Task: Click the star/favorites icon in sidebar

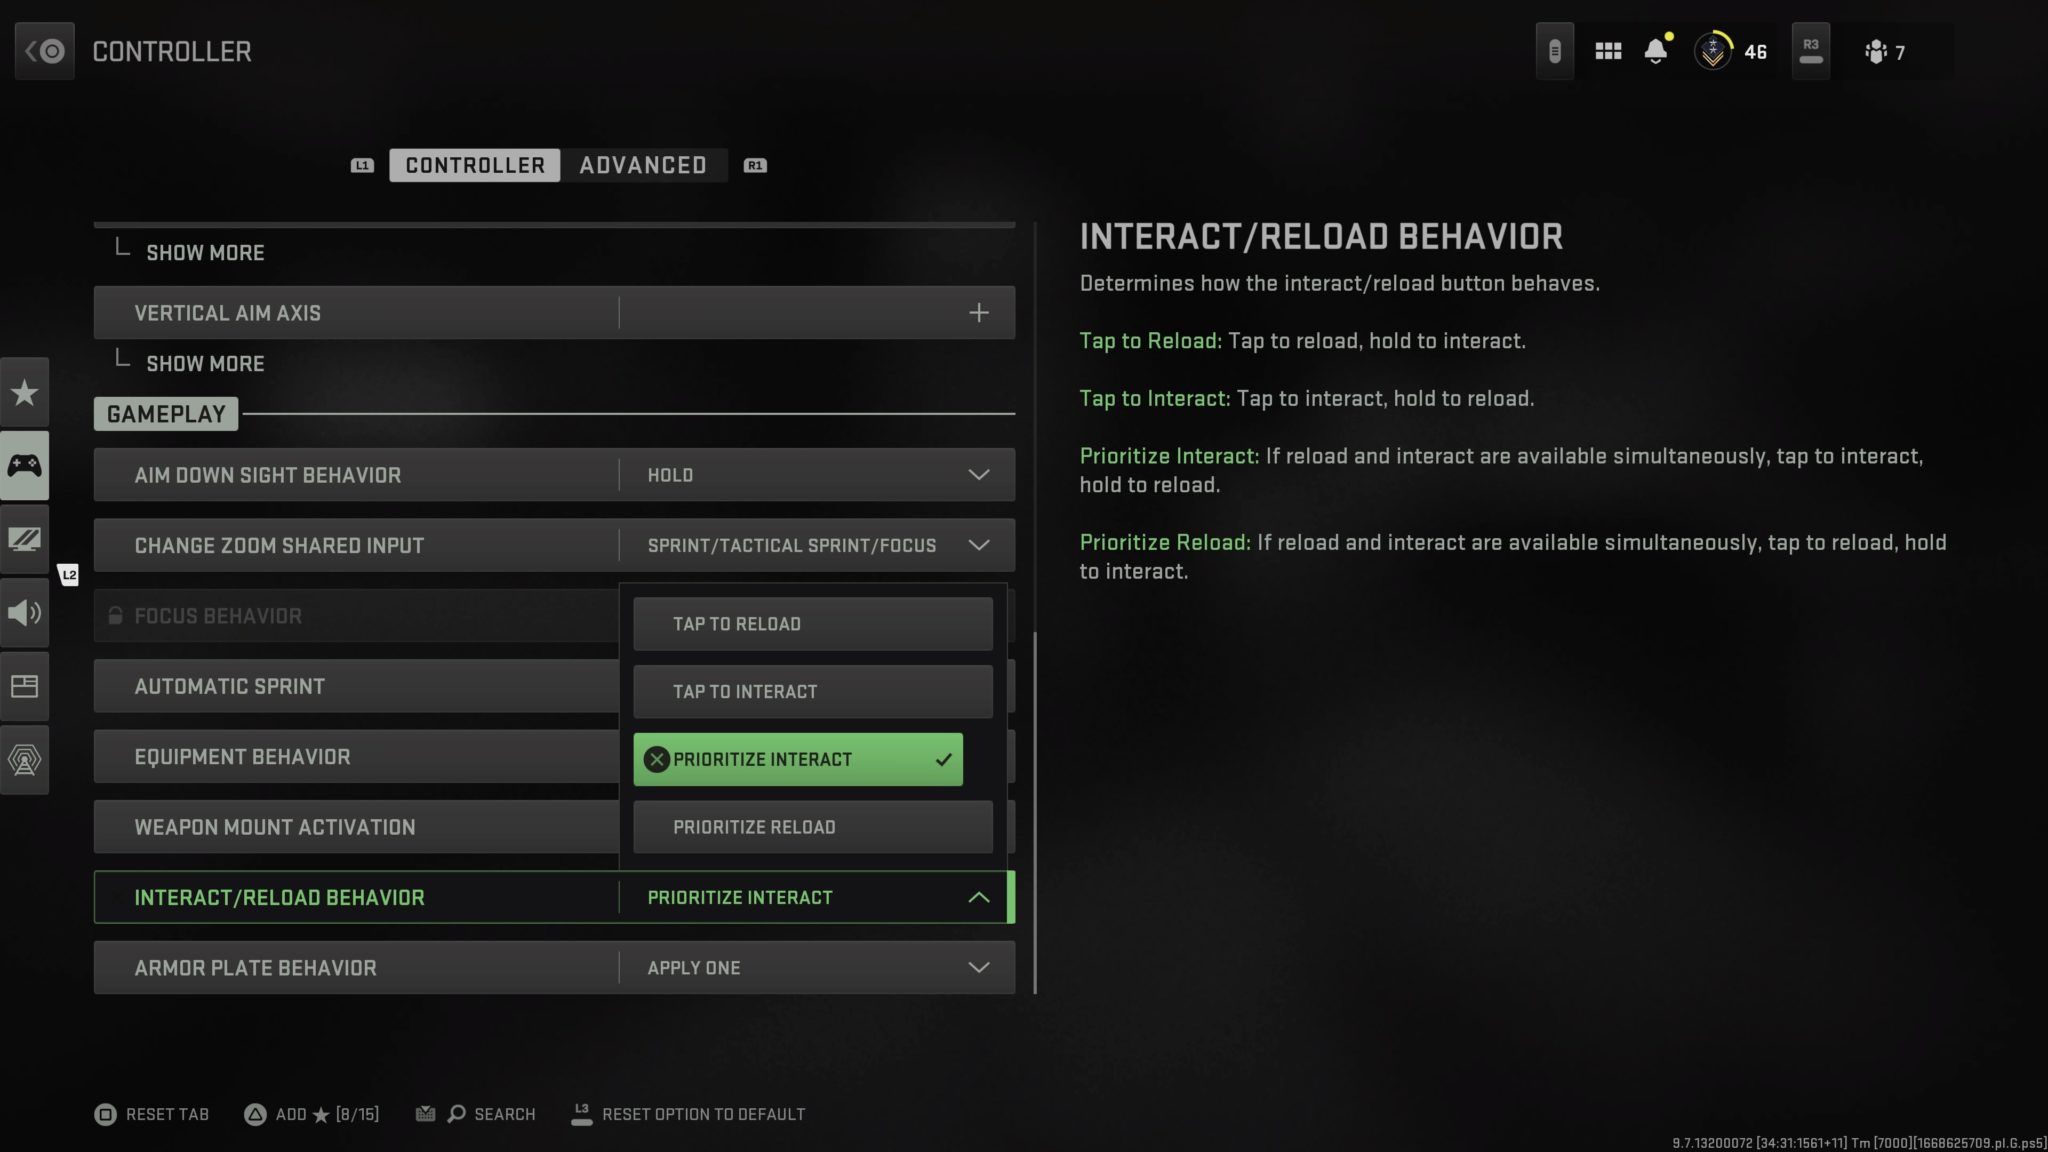Action: 24,392
